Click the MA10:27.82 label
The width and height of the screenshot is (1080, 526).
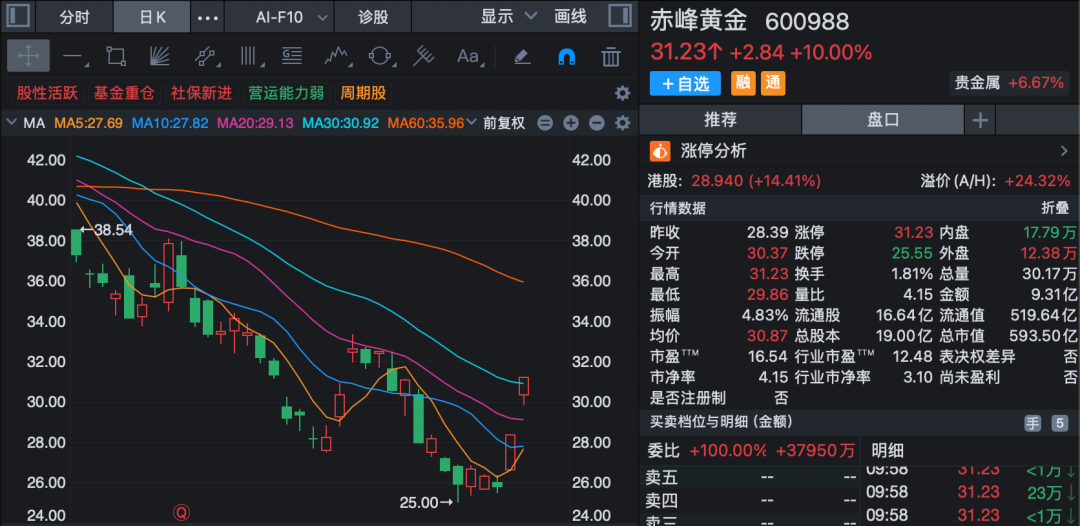pos(170,123)
